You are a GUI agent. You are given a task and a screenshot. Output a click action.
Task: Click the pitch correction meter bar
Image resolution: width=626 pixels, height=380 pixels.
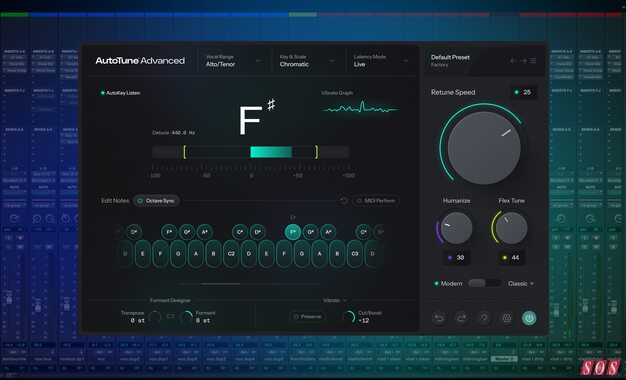coord(250,152)
